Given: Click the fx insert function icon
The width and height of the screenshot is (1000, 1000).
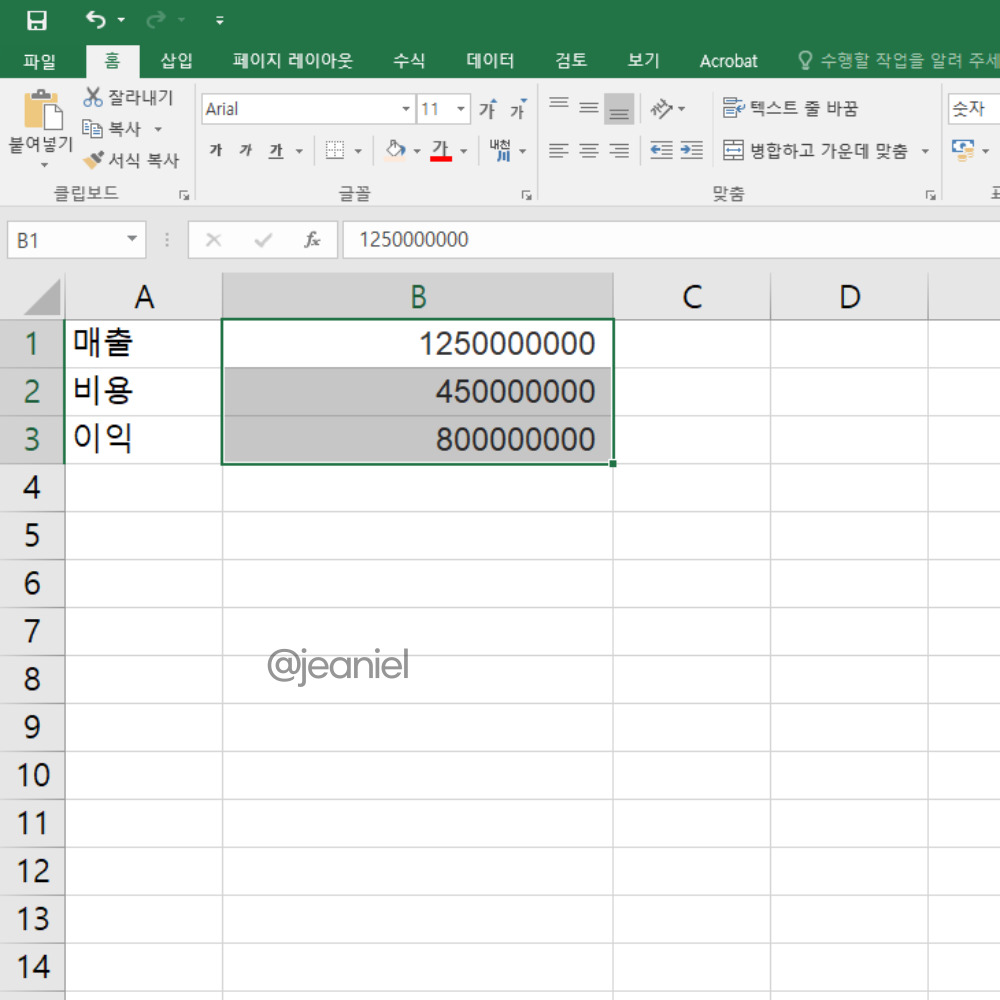Looking at the screenshot, I should 312,240.
